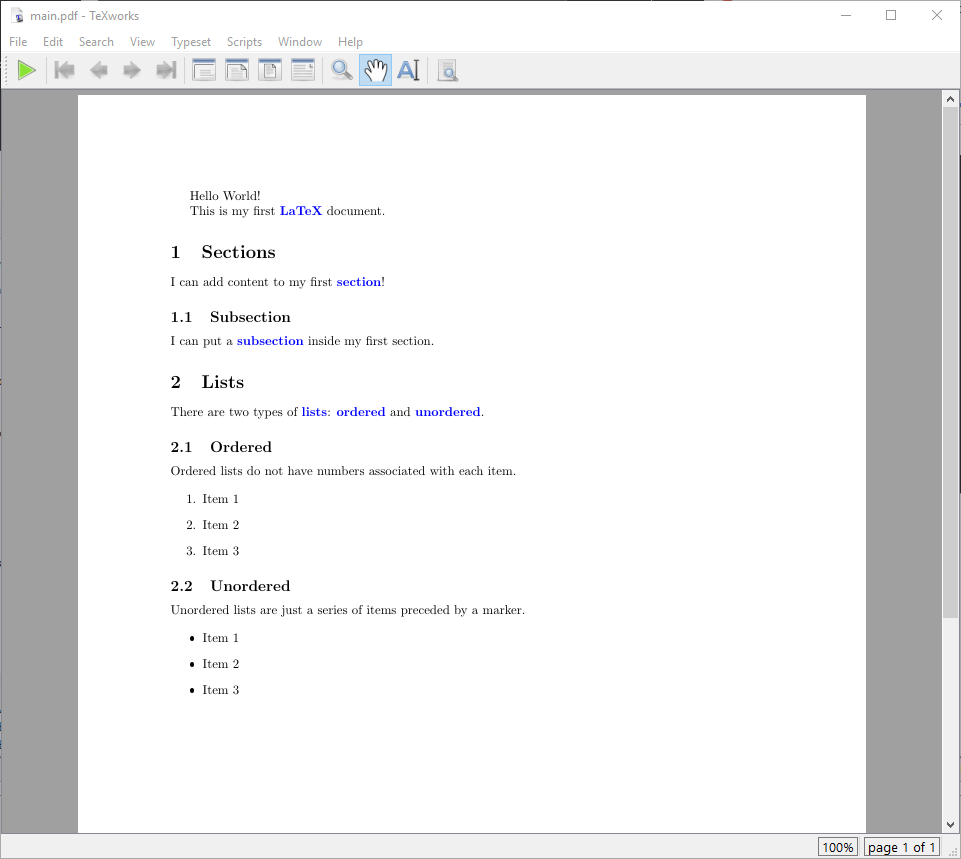Select the hand Scroll tool
Screen dimensions: 961x859
pyautogui.click(x=375, y=70)
